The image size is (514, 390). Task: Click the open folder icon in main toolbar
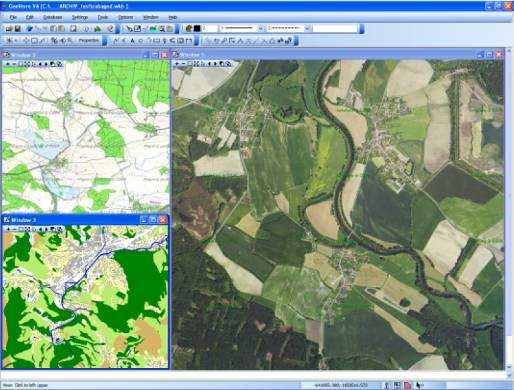(9, 29)
